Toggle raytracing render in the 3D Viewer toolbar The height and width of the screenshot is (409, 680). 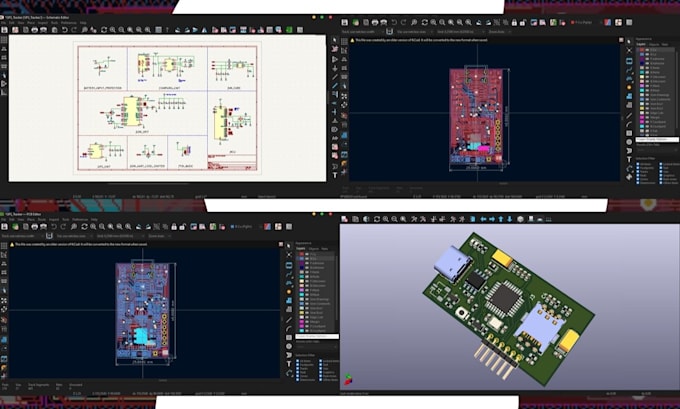(x=366, y=219)
